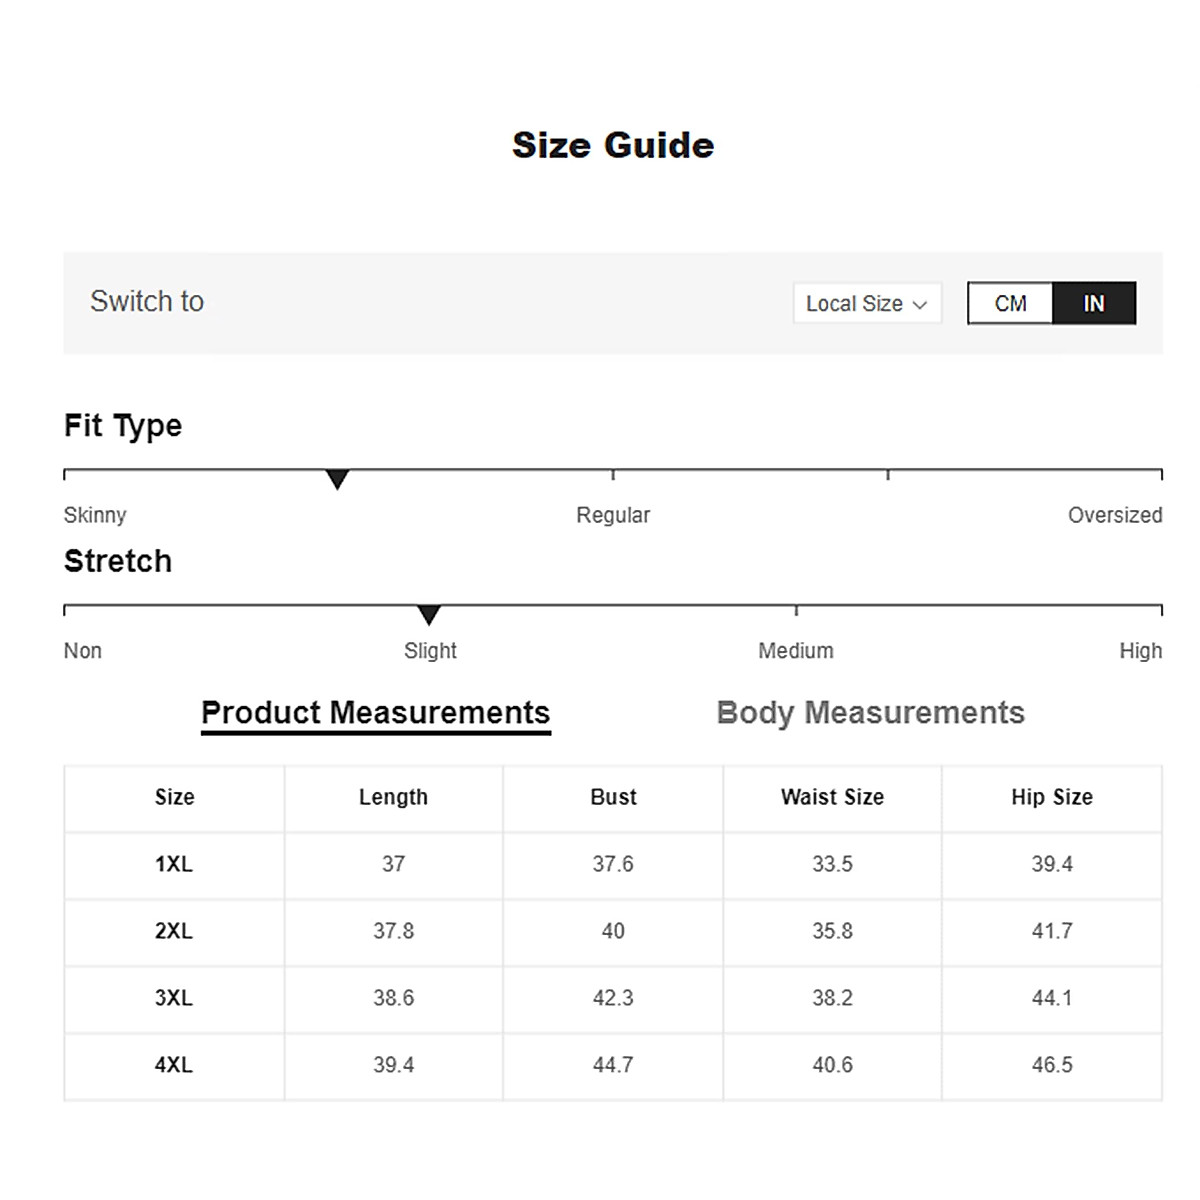Click the Fit Type slider marker
Viewport: 1200px width, 1200px height.
[x=338, y=480]
